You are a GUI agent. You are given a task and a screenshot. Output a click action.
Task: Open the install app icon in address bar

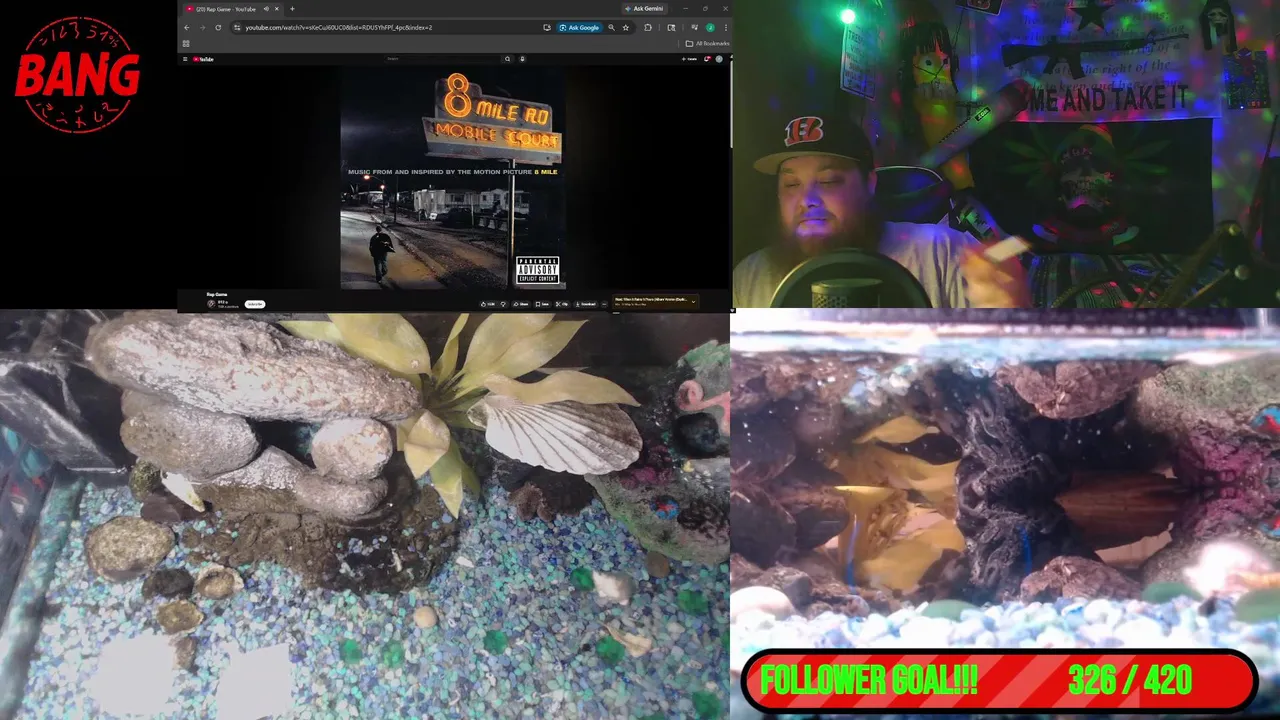click(547, 28)
